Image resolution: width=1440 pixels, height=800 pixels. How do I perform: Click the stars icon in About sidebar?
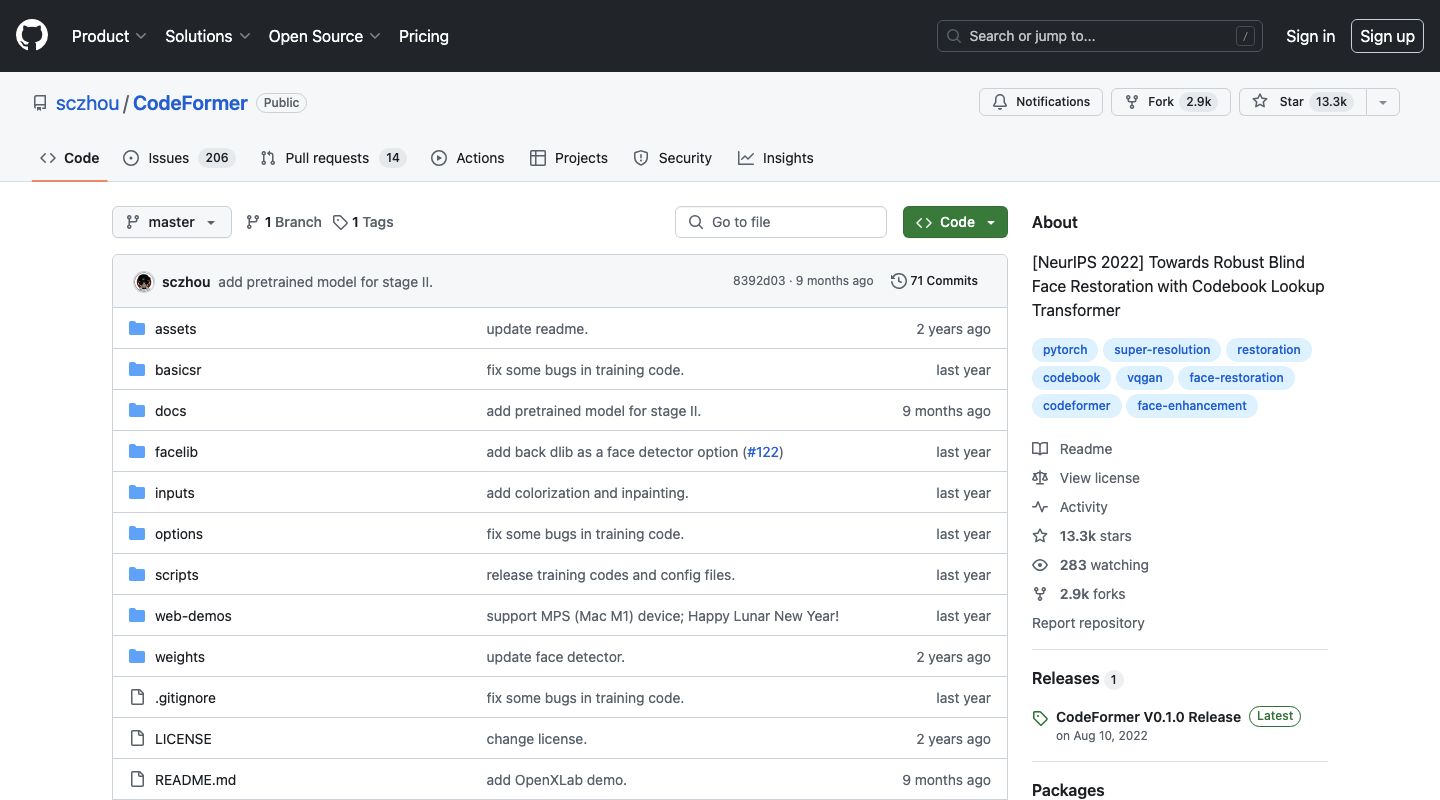1040,536
